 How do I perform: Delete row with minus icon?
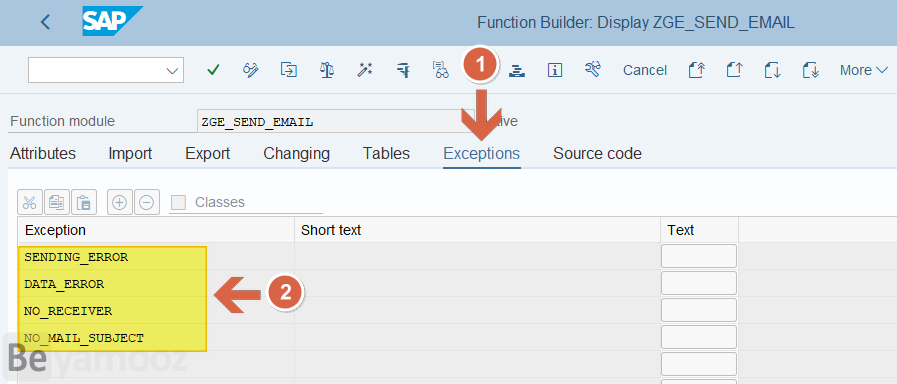146,202
